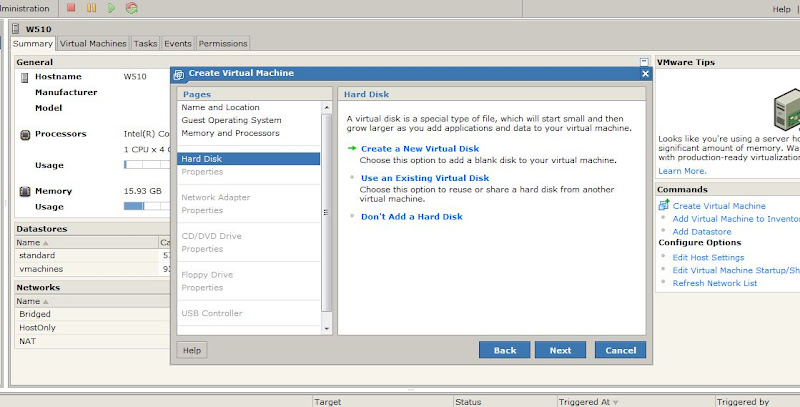Image resolution: width=800 pixels, height=407 pixels.
Task: Click the Create Virtual Machine dialog title icon
Action: pyautogui.click(x=179, y=74)
